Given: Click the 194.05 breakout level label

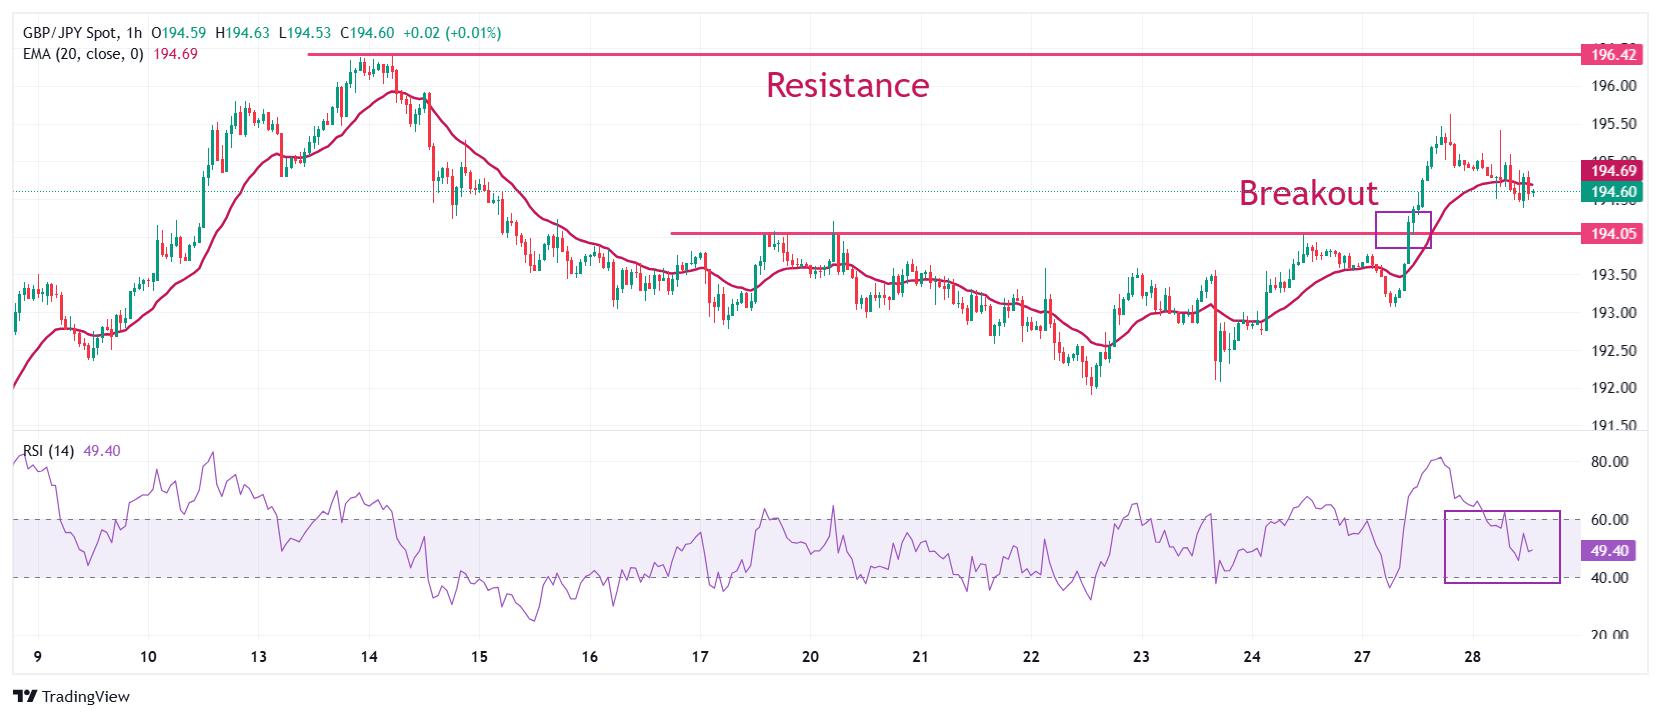Looking at the screenshot, I should (x=1612, y=234).
